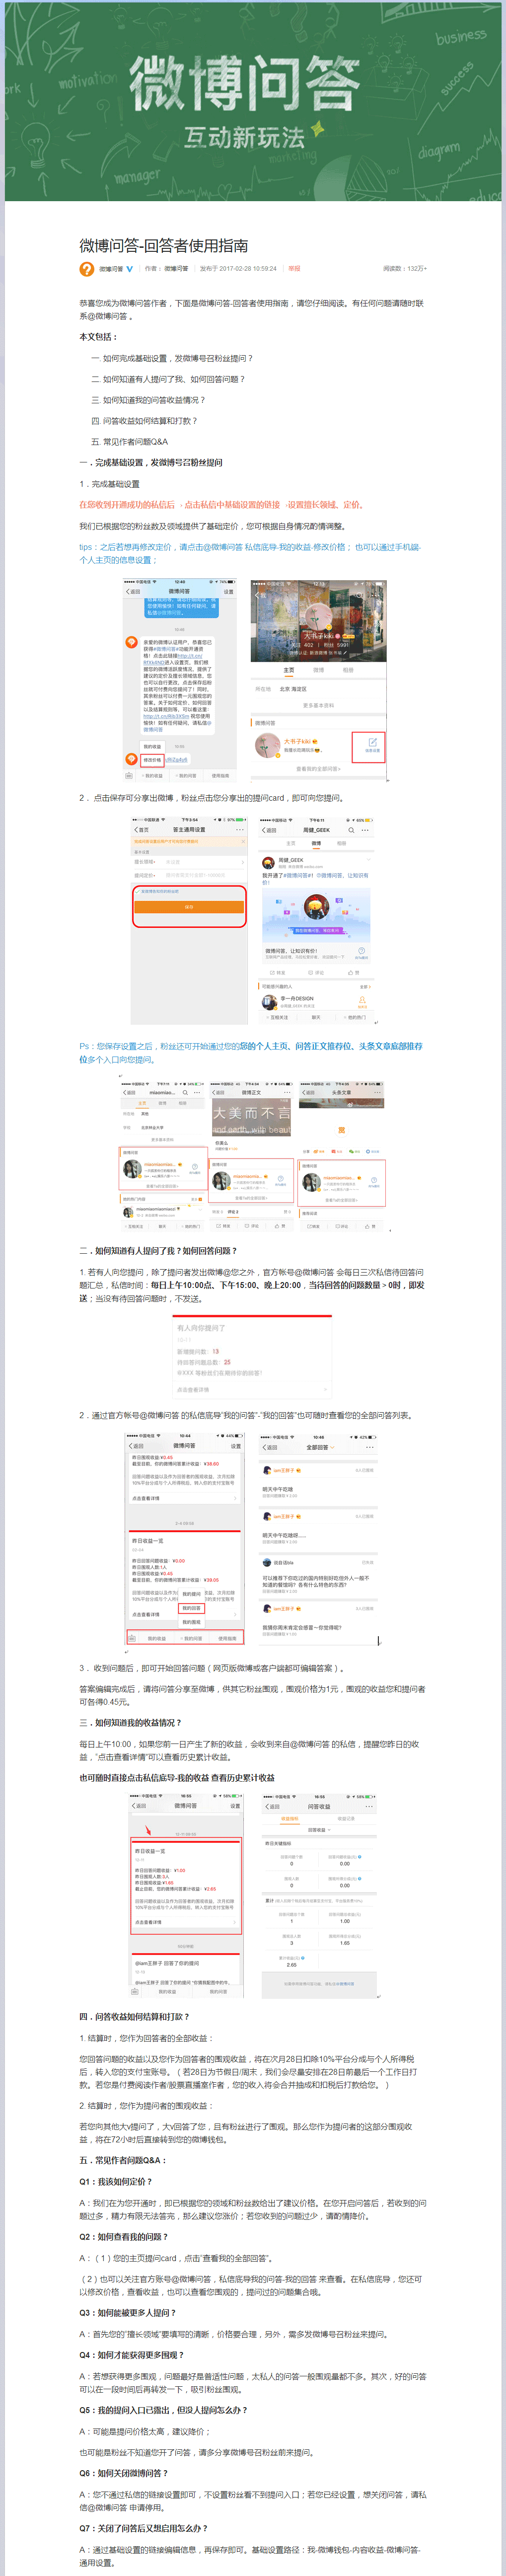Screen dimensions: 506x2576
Task: Click bold line 也可随时直接点击私信底导-我的收益
Action: tap(177, 1777)
